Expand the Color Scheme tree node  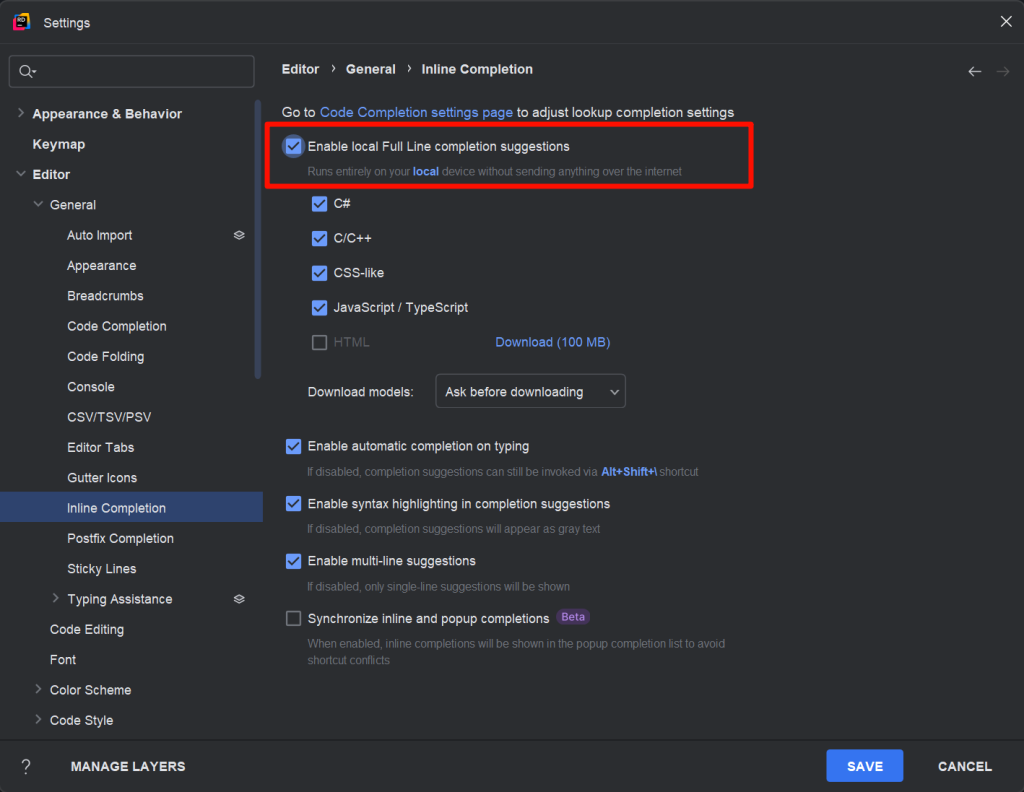coord(38,690)
